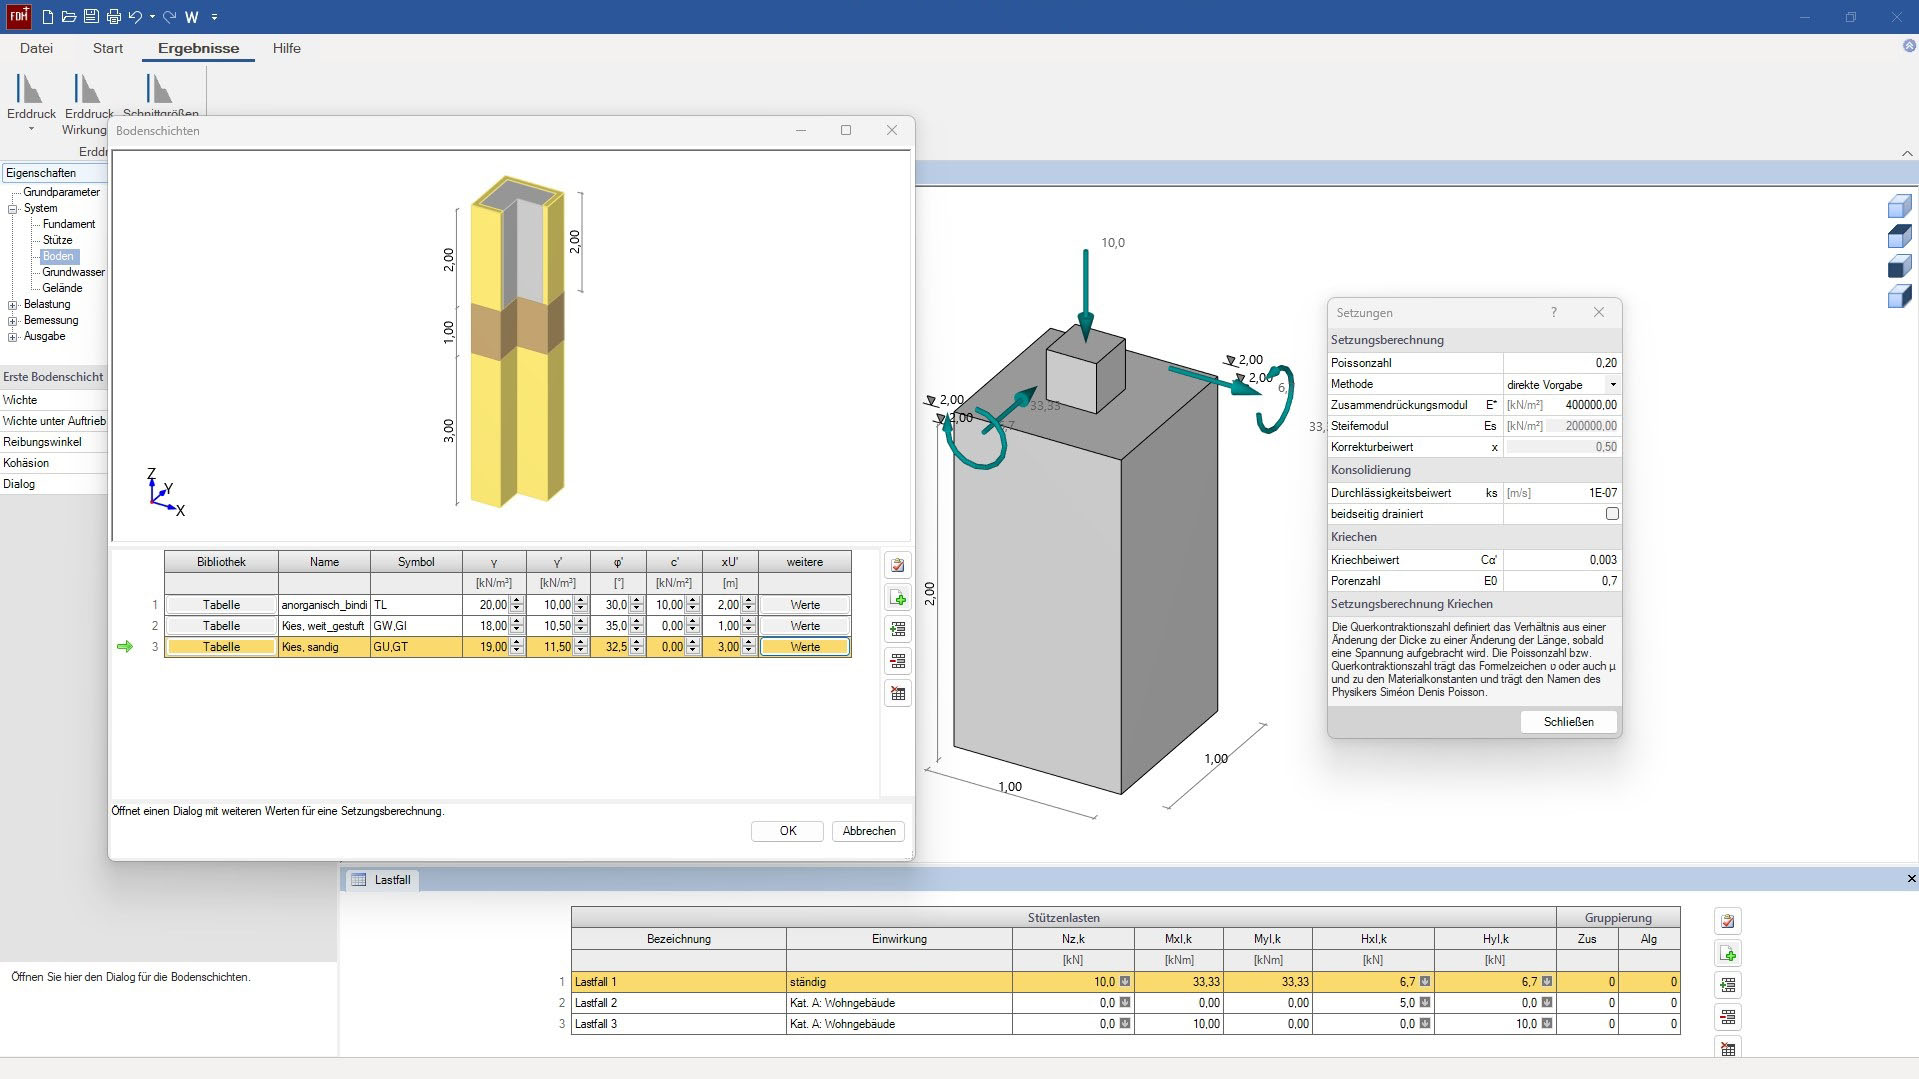The height and width of the screenshot is (1079, 1919).
Task: Collapse the System tree node
Action: (13, 209)
